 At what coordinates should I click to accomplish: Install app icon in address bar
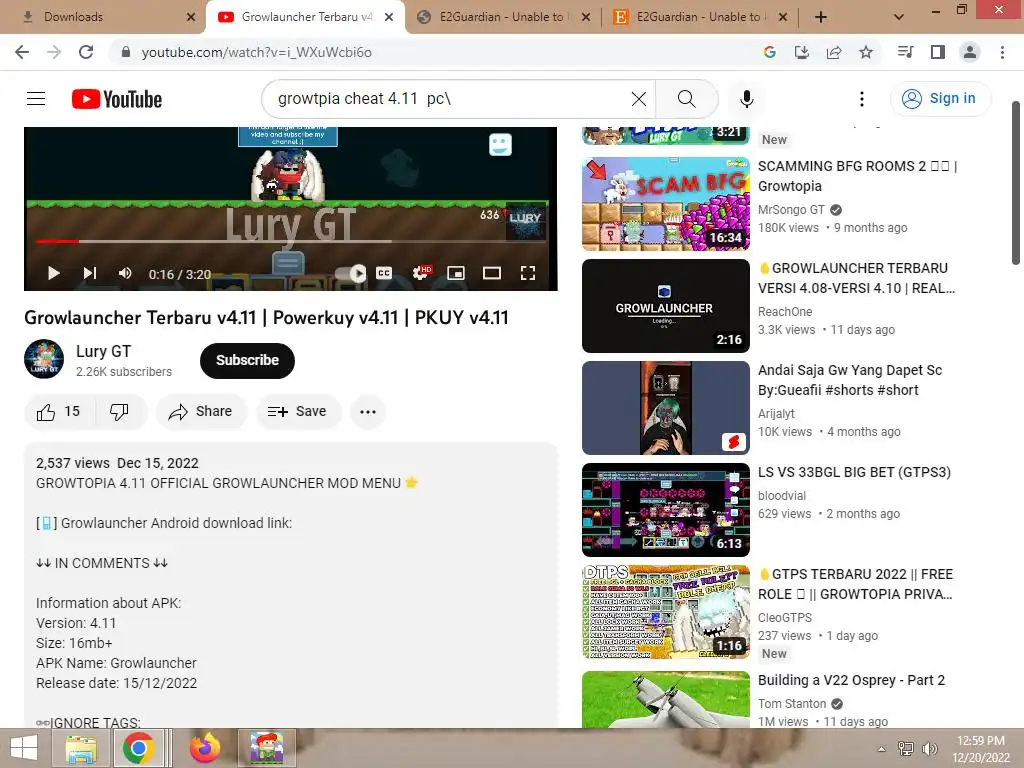(801, 52)
